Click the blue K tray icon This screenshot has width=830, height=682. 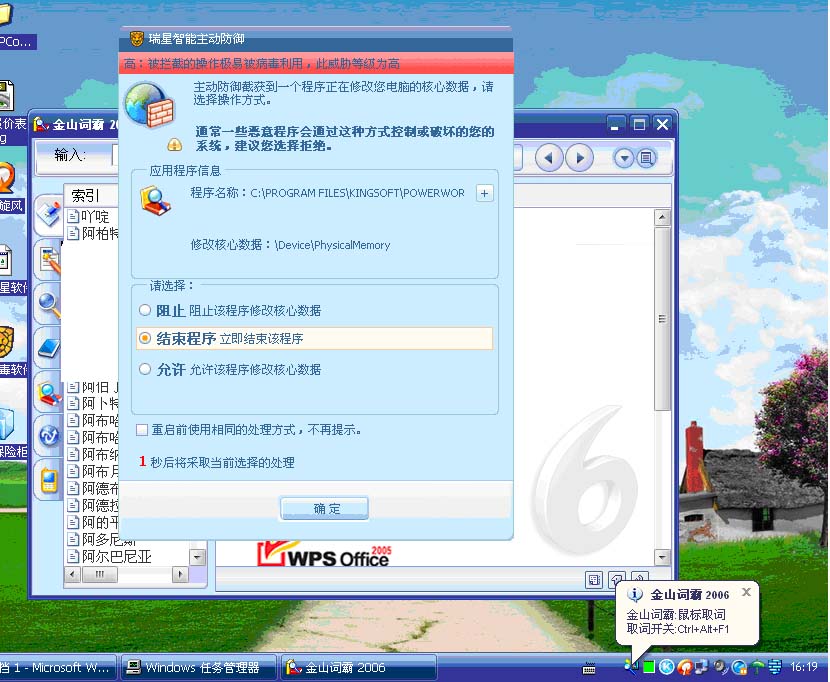pos(666,667)
